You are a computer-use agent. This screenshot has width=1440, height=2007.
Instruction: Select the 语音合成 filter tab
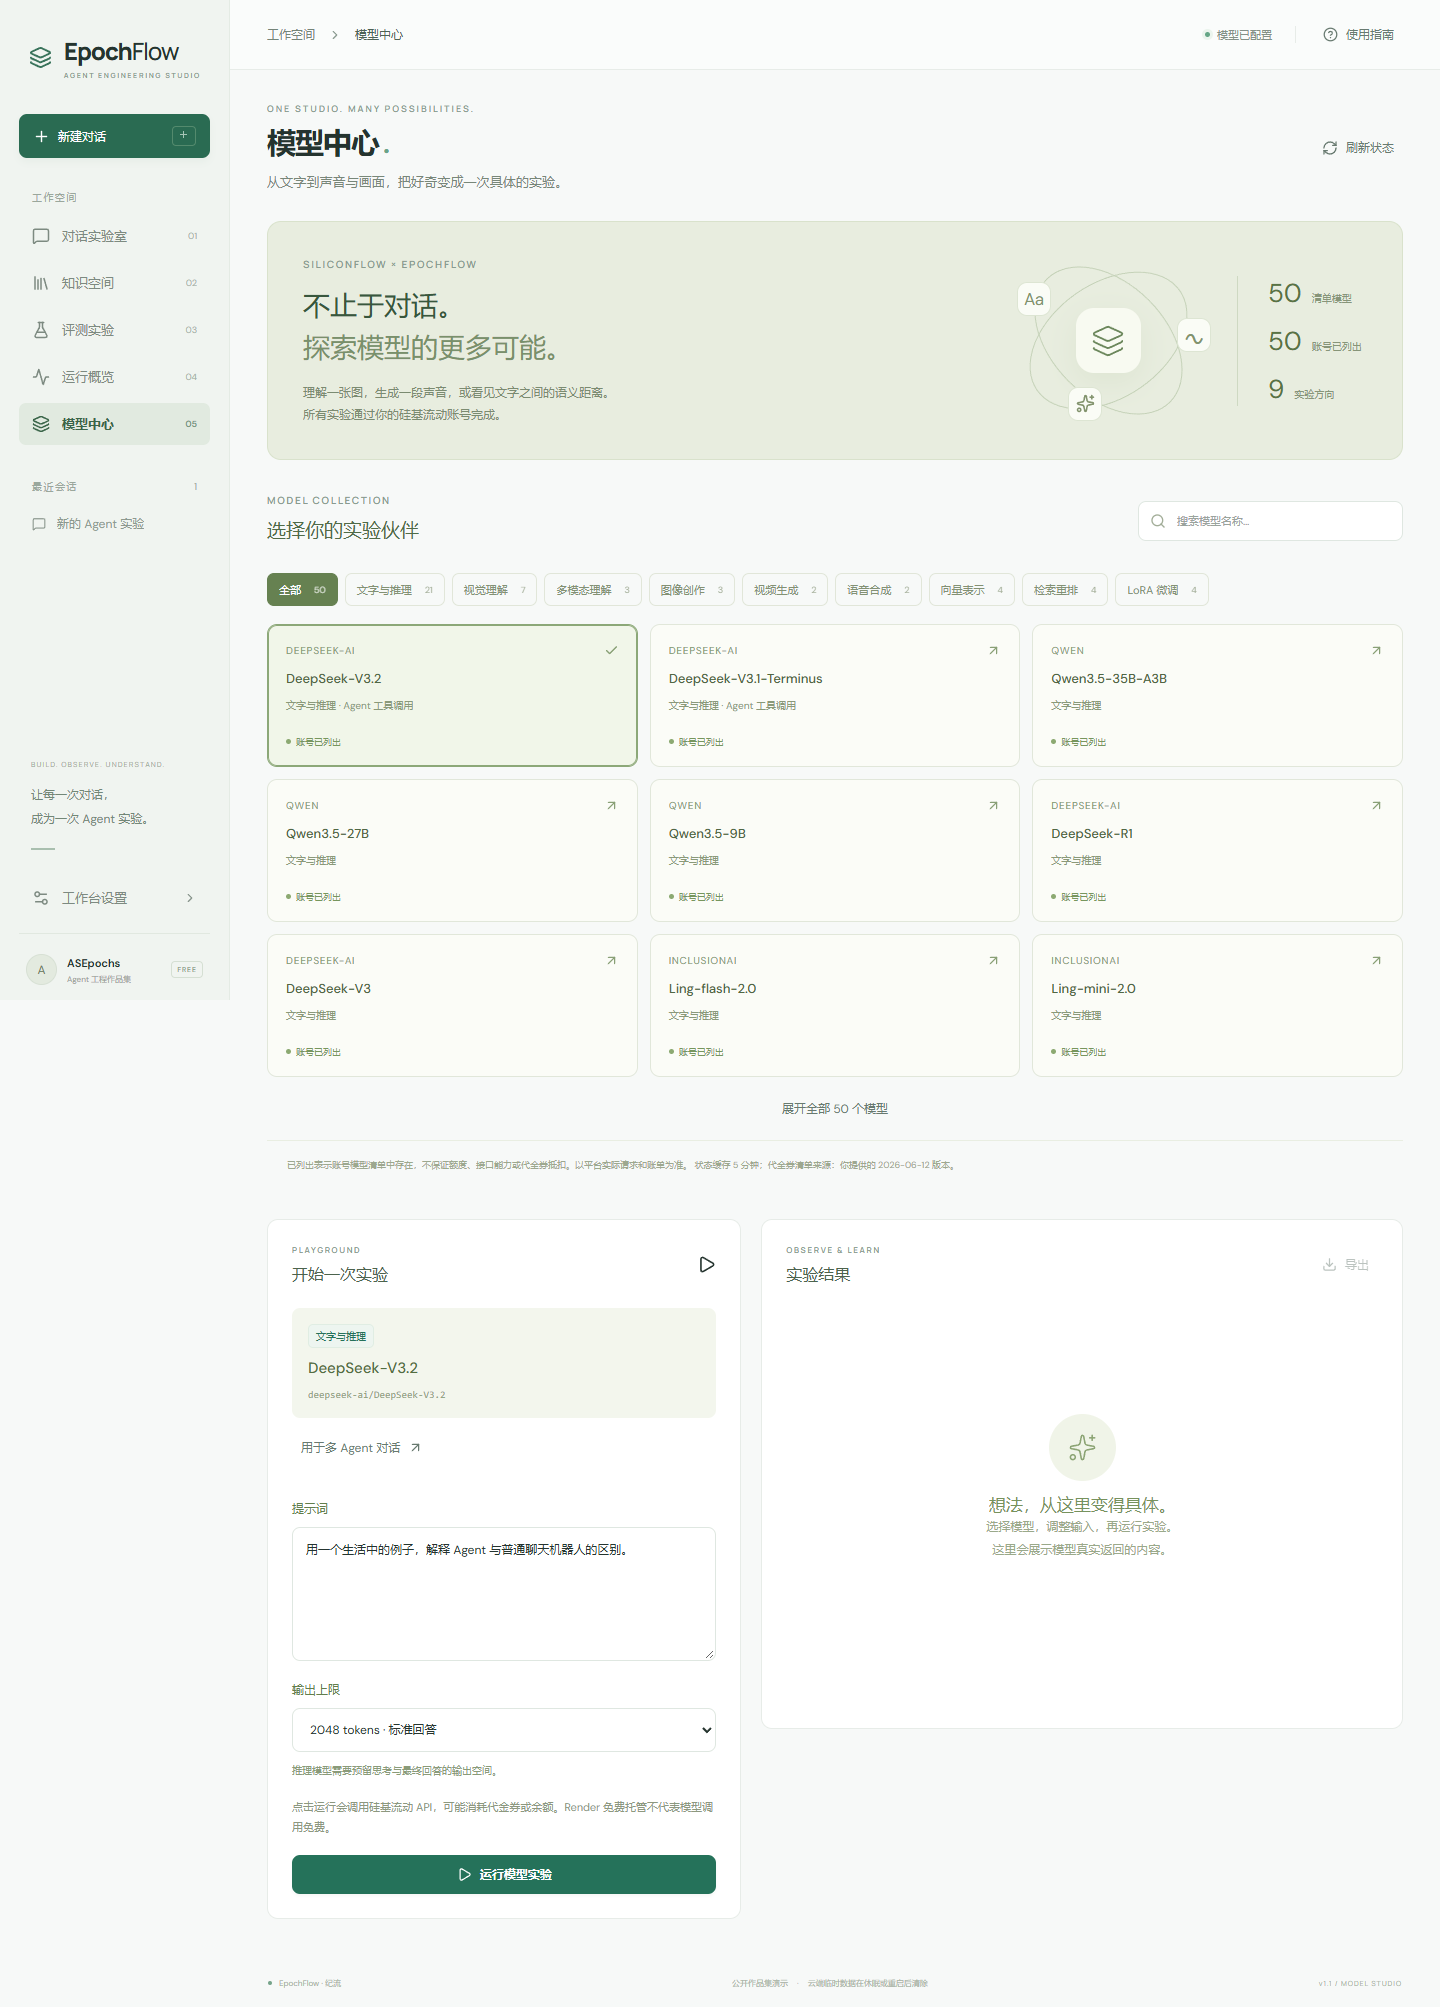(878, 590)
